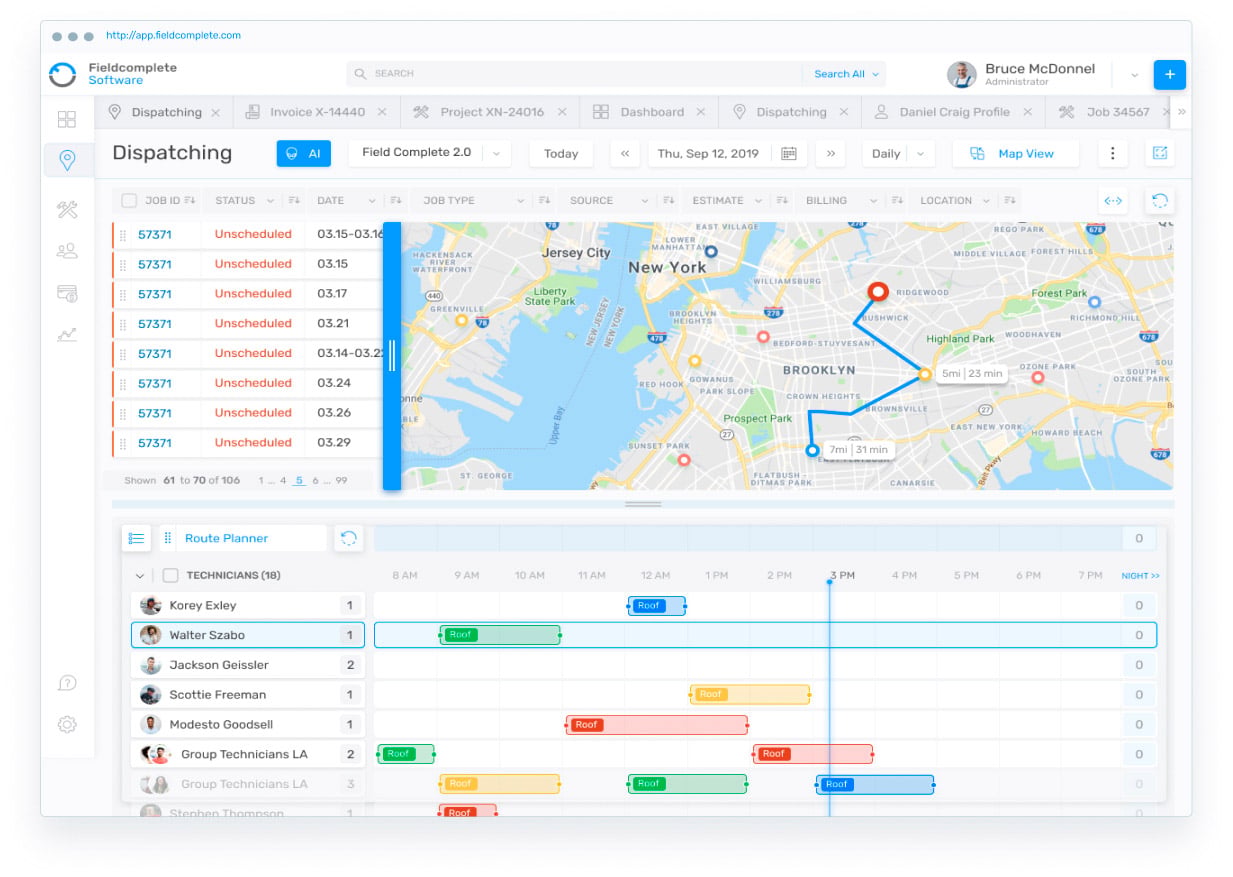The image size is (1233, 877).
Task: Click the search magnifier icon
Action: pos(361,74)
